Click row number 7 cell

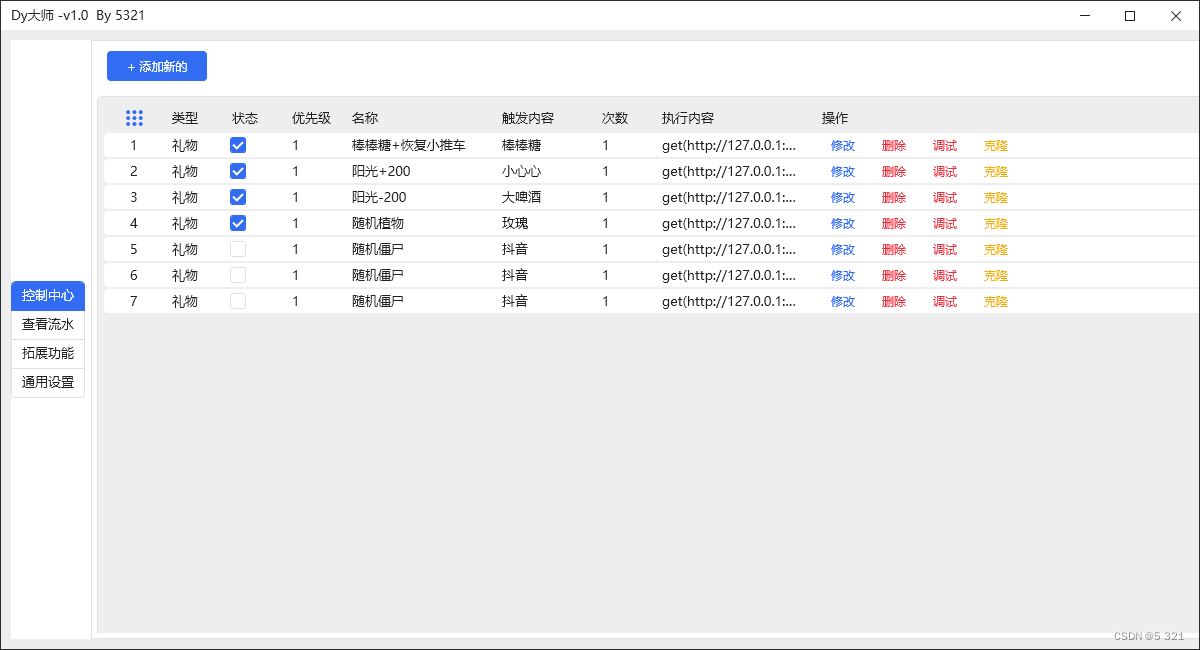(x=134, y=301)
